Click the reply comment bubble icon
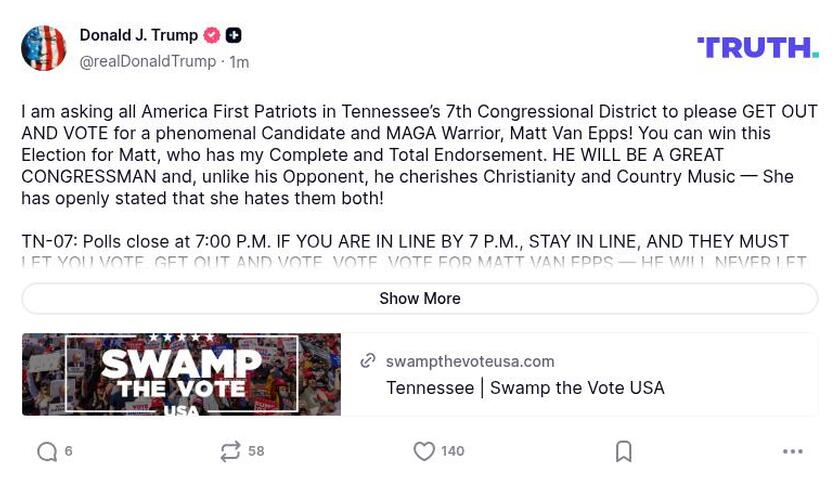Screen dimensions: 840x492 (47, 452)
